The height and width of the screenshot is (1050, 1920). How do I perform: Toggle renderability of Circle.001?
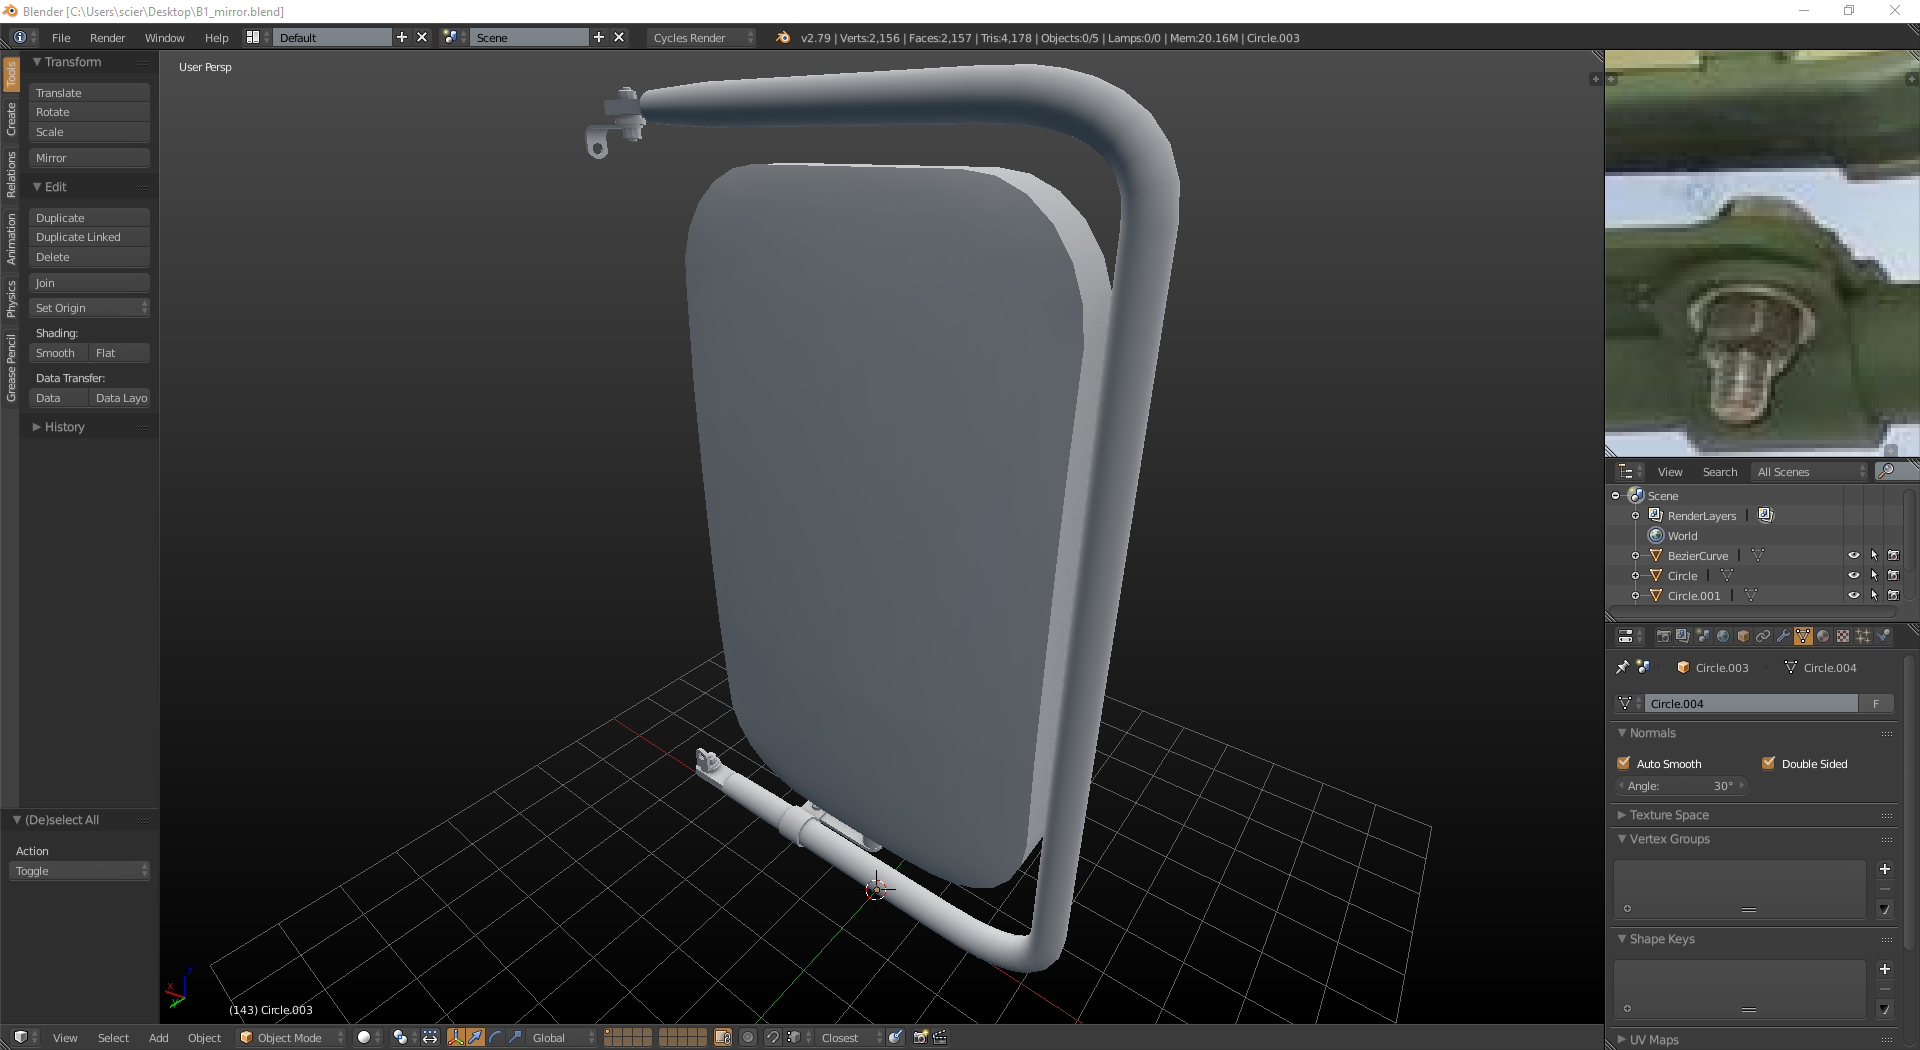click(x=1893, y=596)
